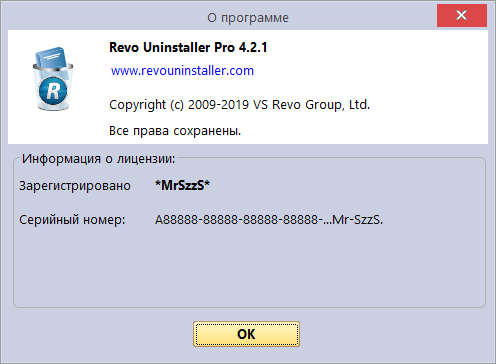Open the www.revouninstaller.com link

[182, 71]
